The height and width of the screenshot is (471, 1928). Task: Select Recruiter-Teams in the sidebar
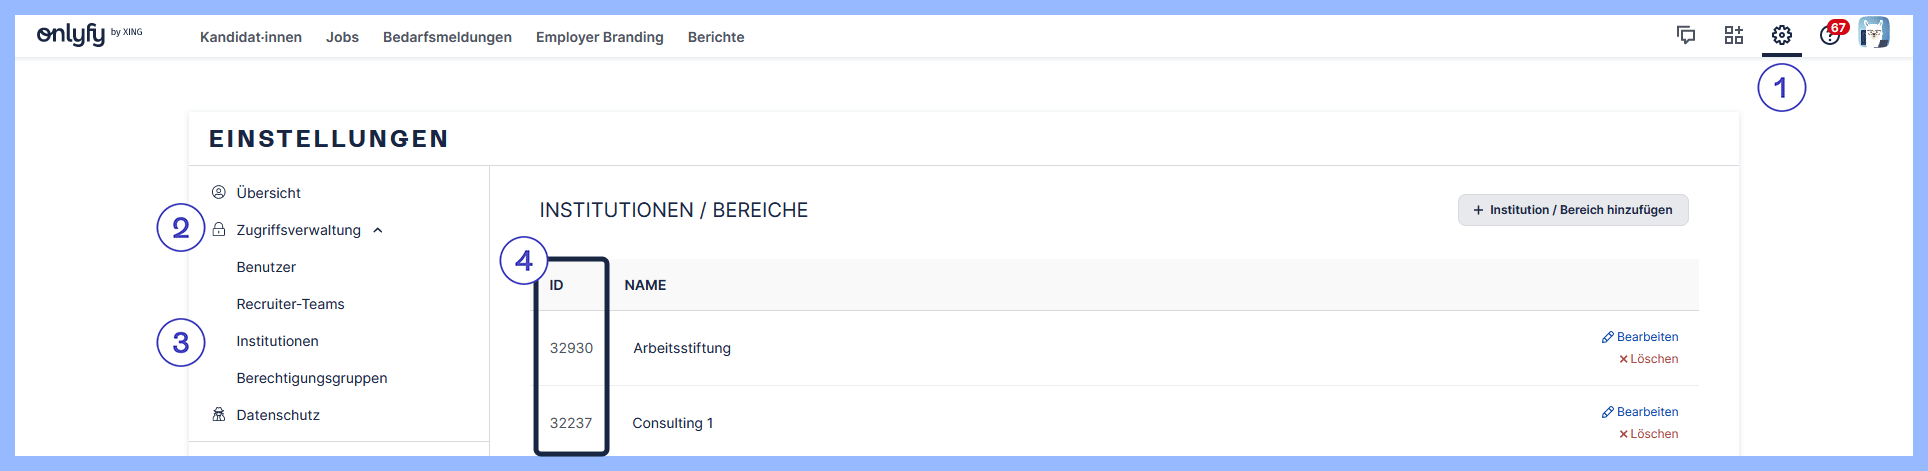click(290, 304)
